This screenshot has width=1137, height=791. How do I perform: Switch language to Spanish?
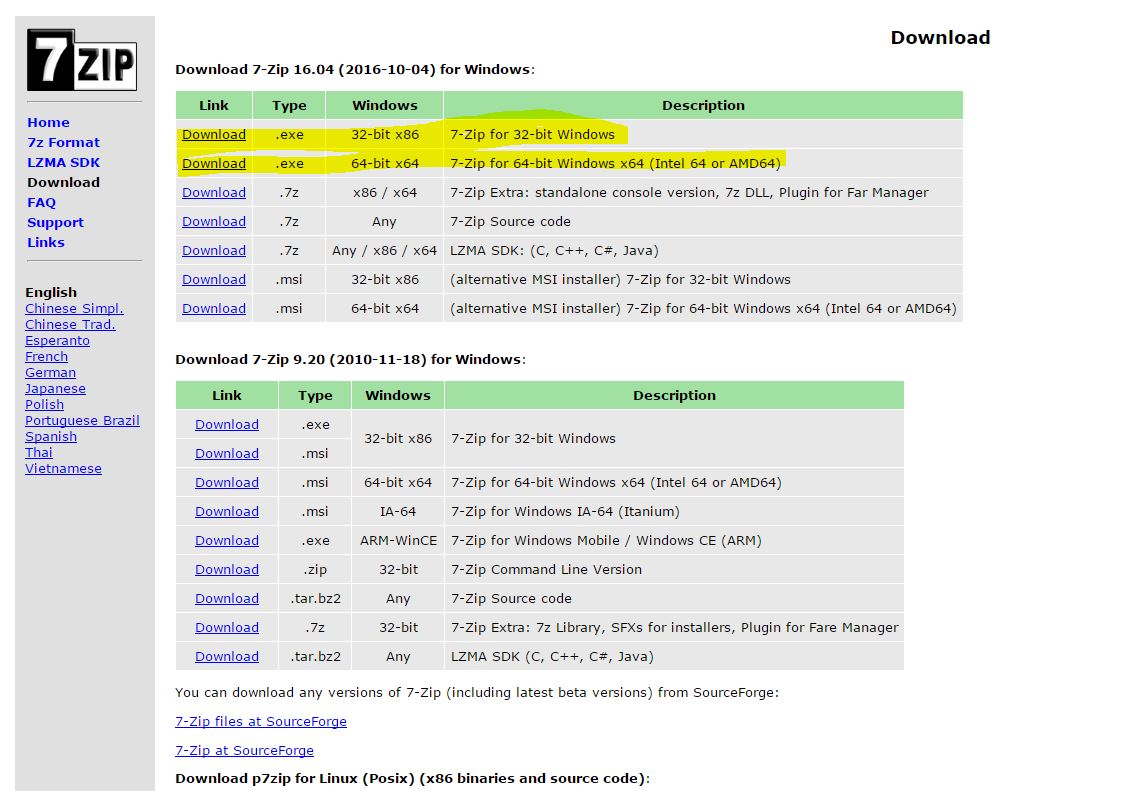click(51, 436)
